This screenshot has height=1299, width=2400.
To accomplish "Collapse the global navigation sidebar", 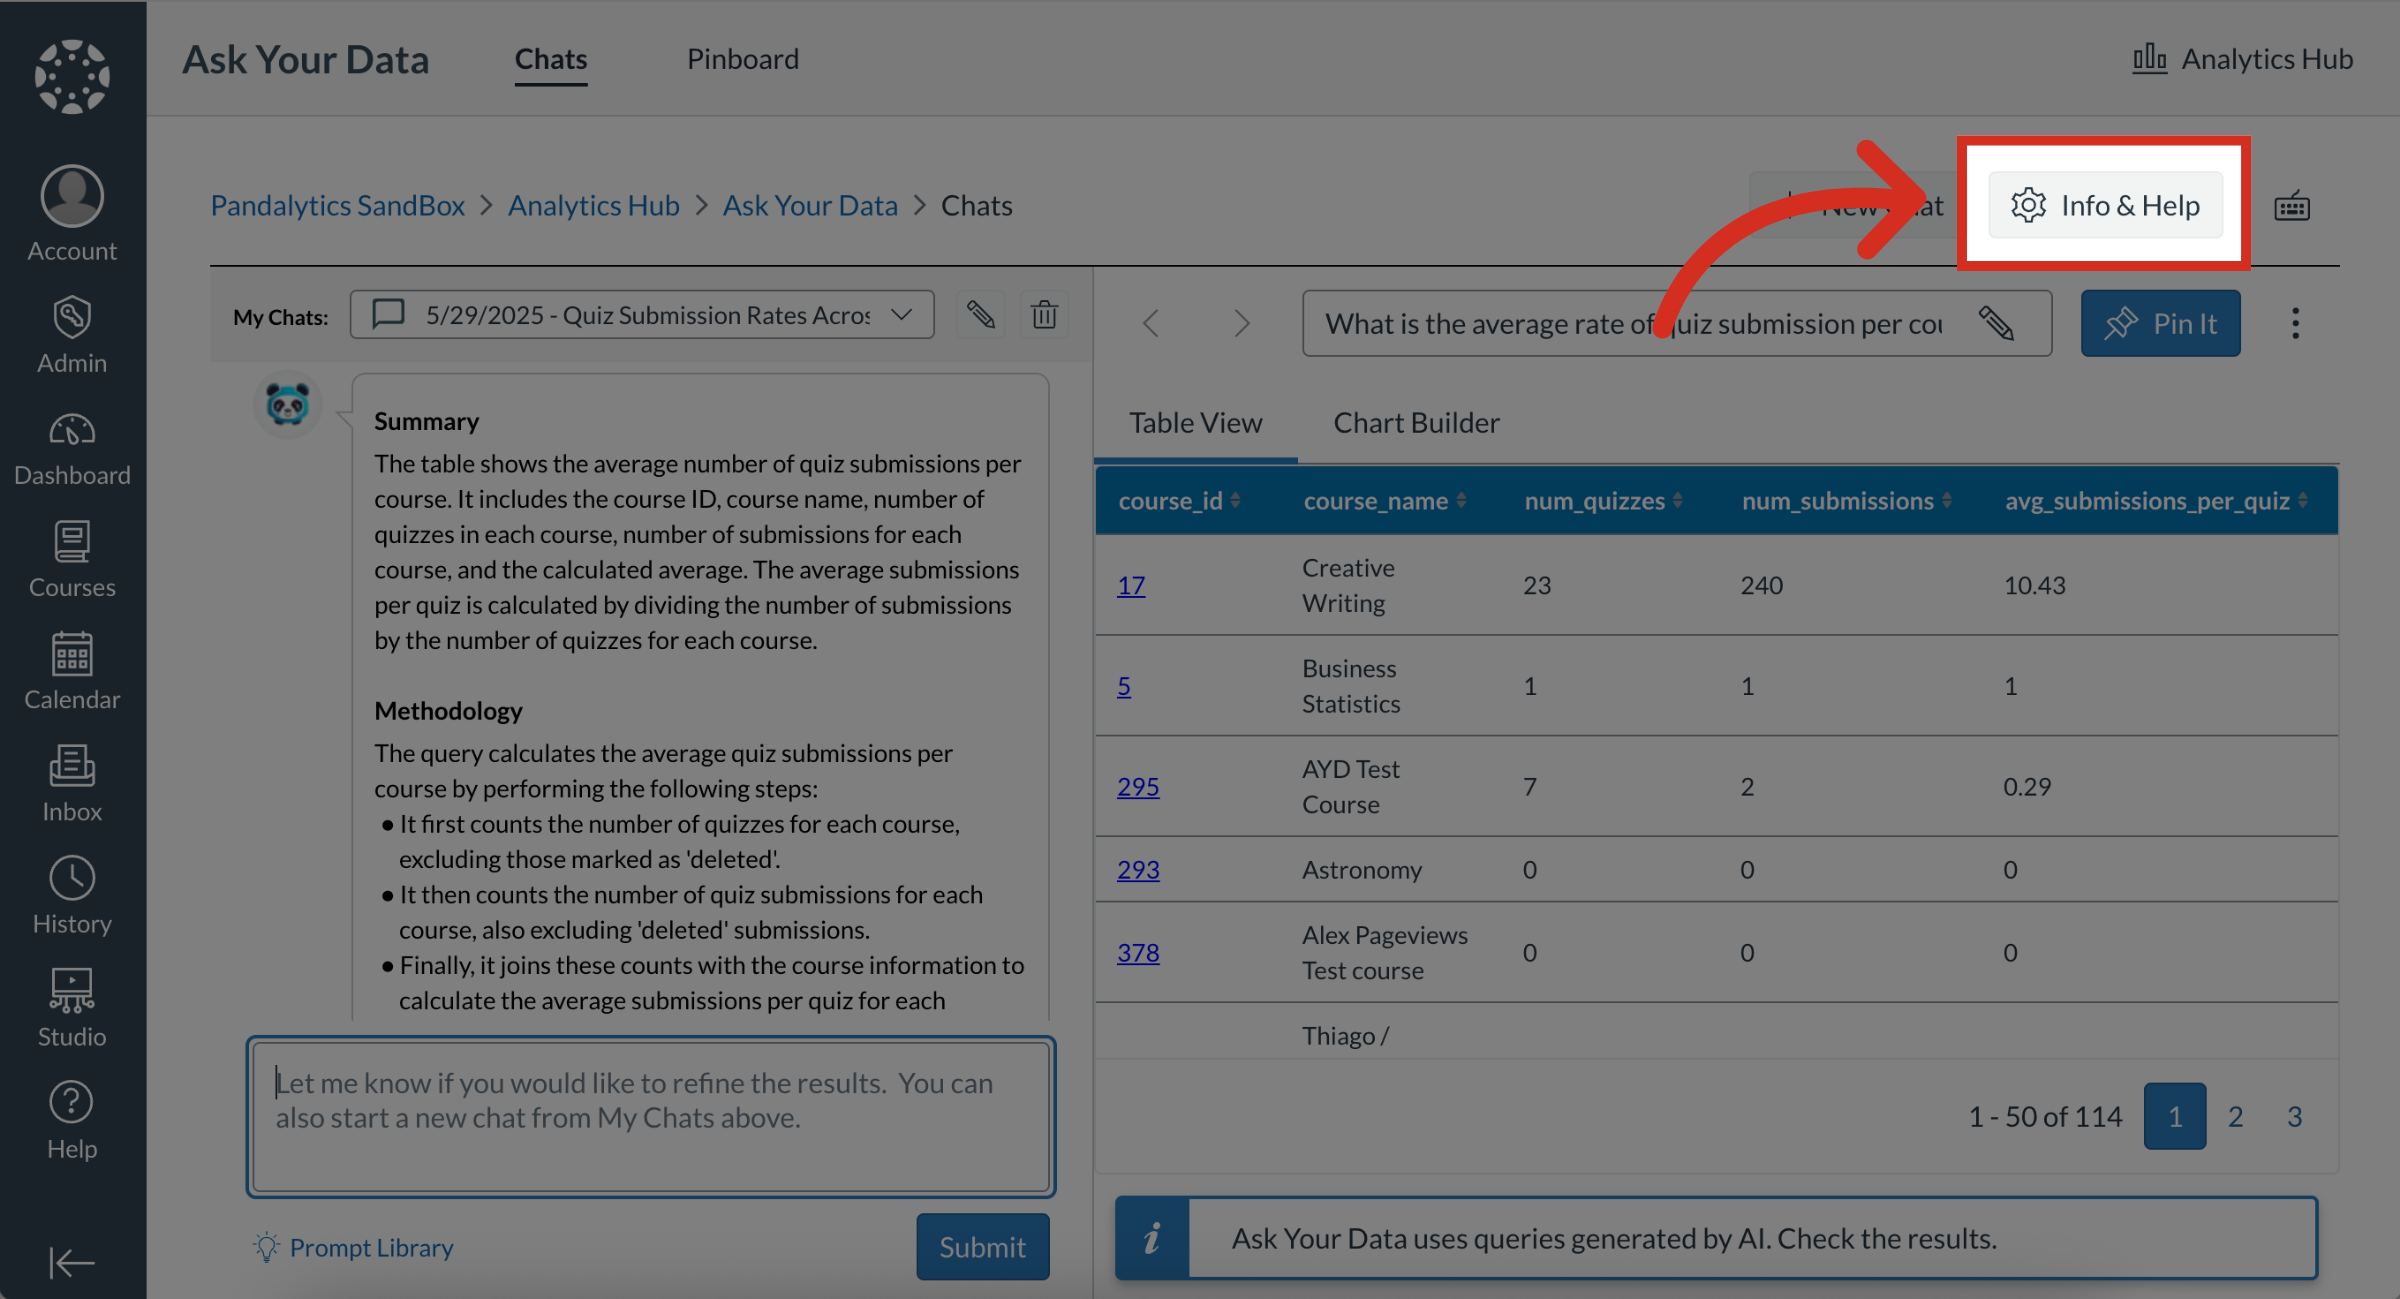I will (72, 1262).
